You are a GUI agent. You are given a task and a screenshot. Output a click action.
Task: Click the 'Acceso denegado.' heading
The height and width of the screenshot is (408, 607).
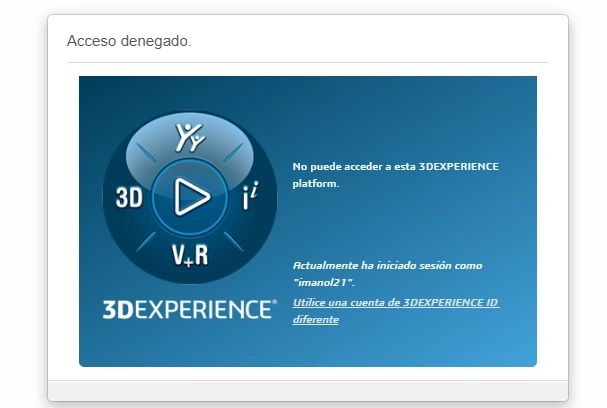coord(129,41)
